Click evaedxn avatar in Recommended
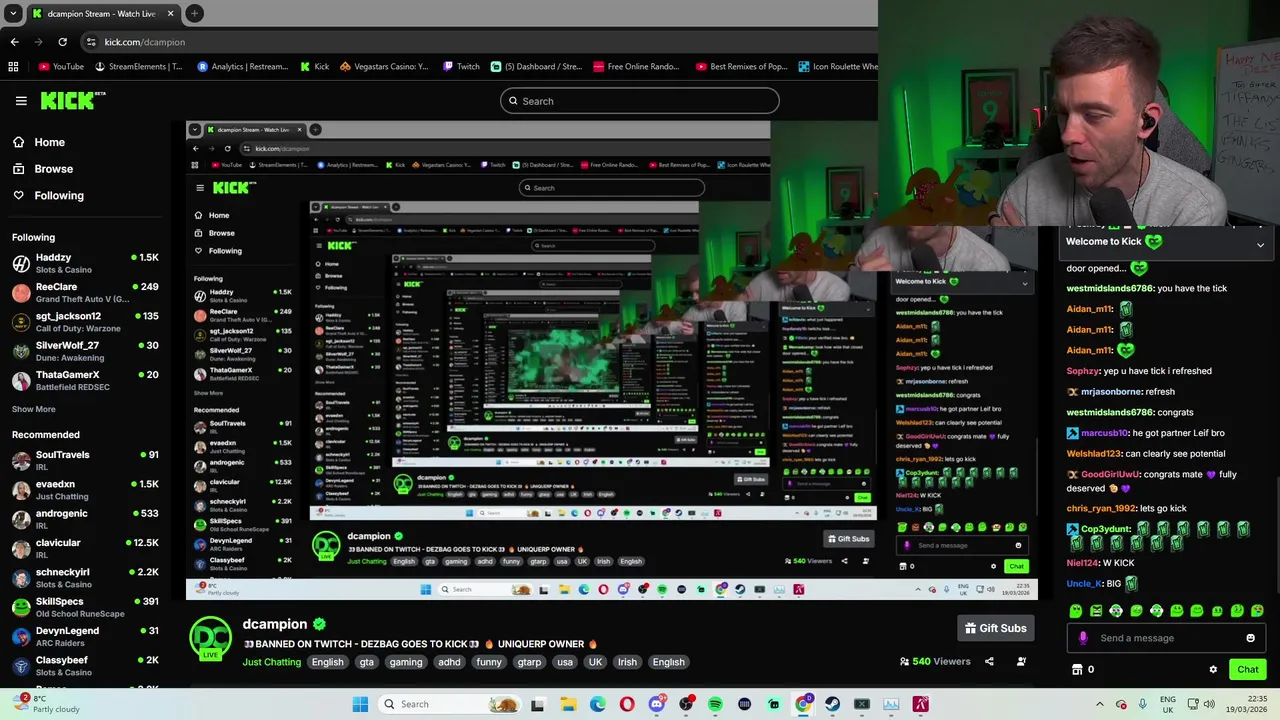Screen dimensions: 1280x720 tap(21, 490)
